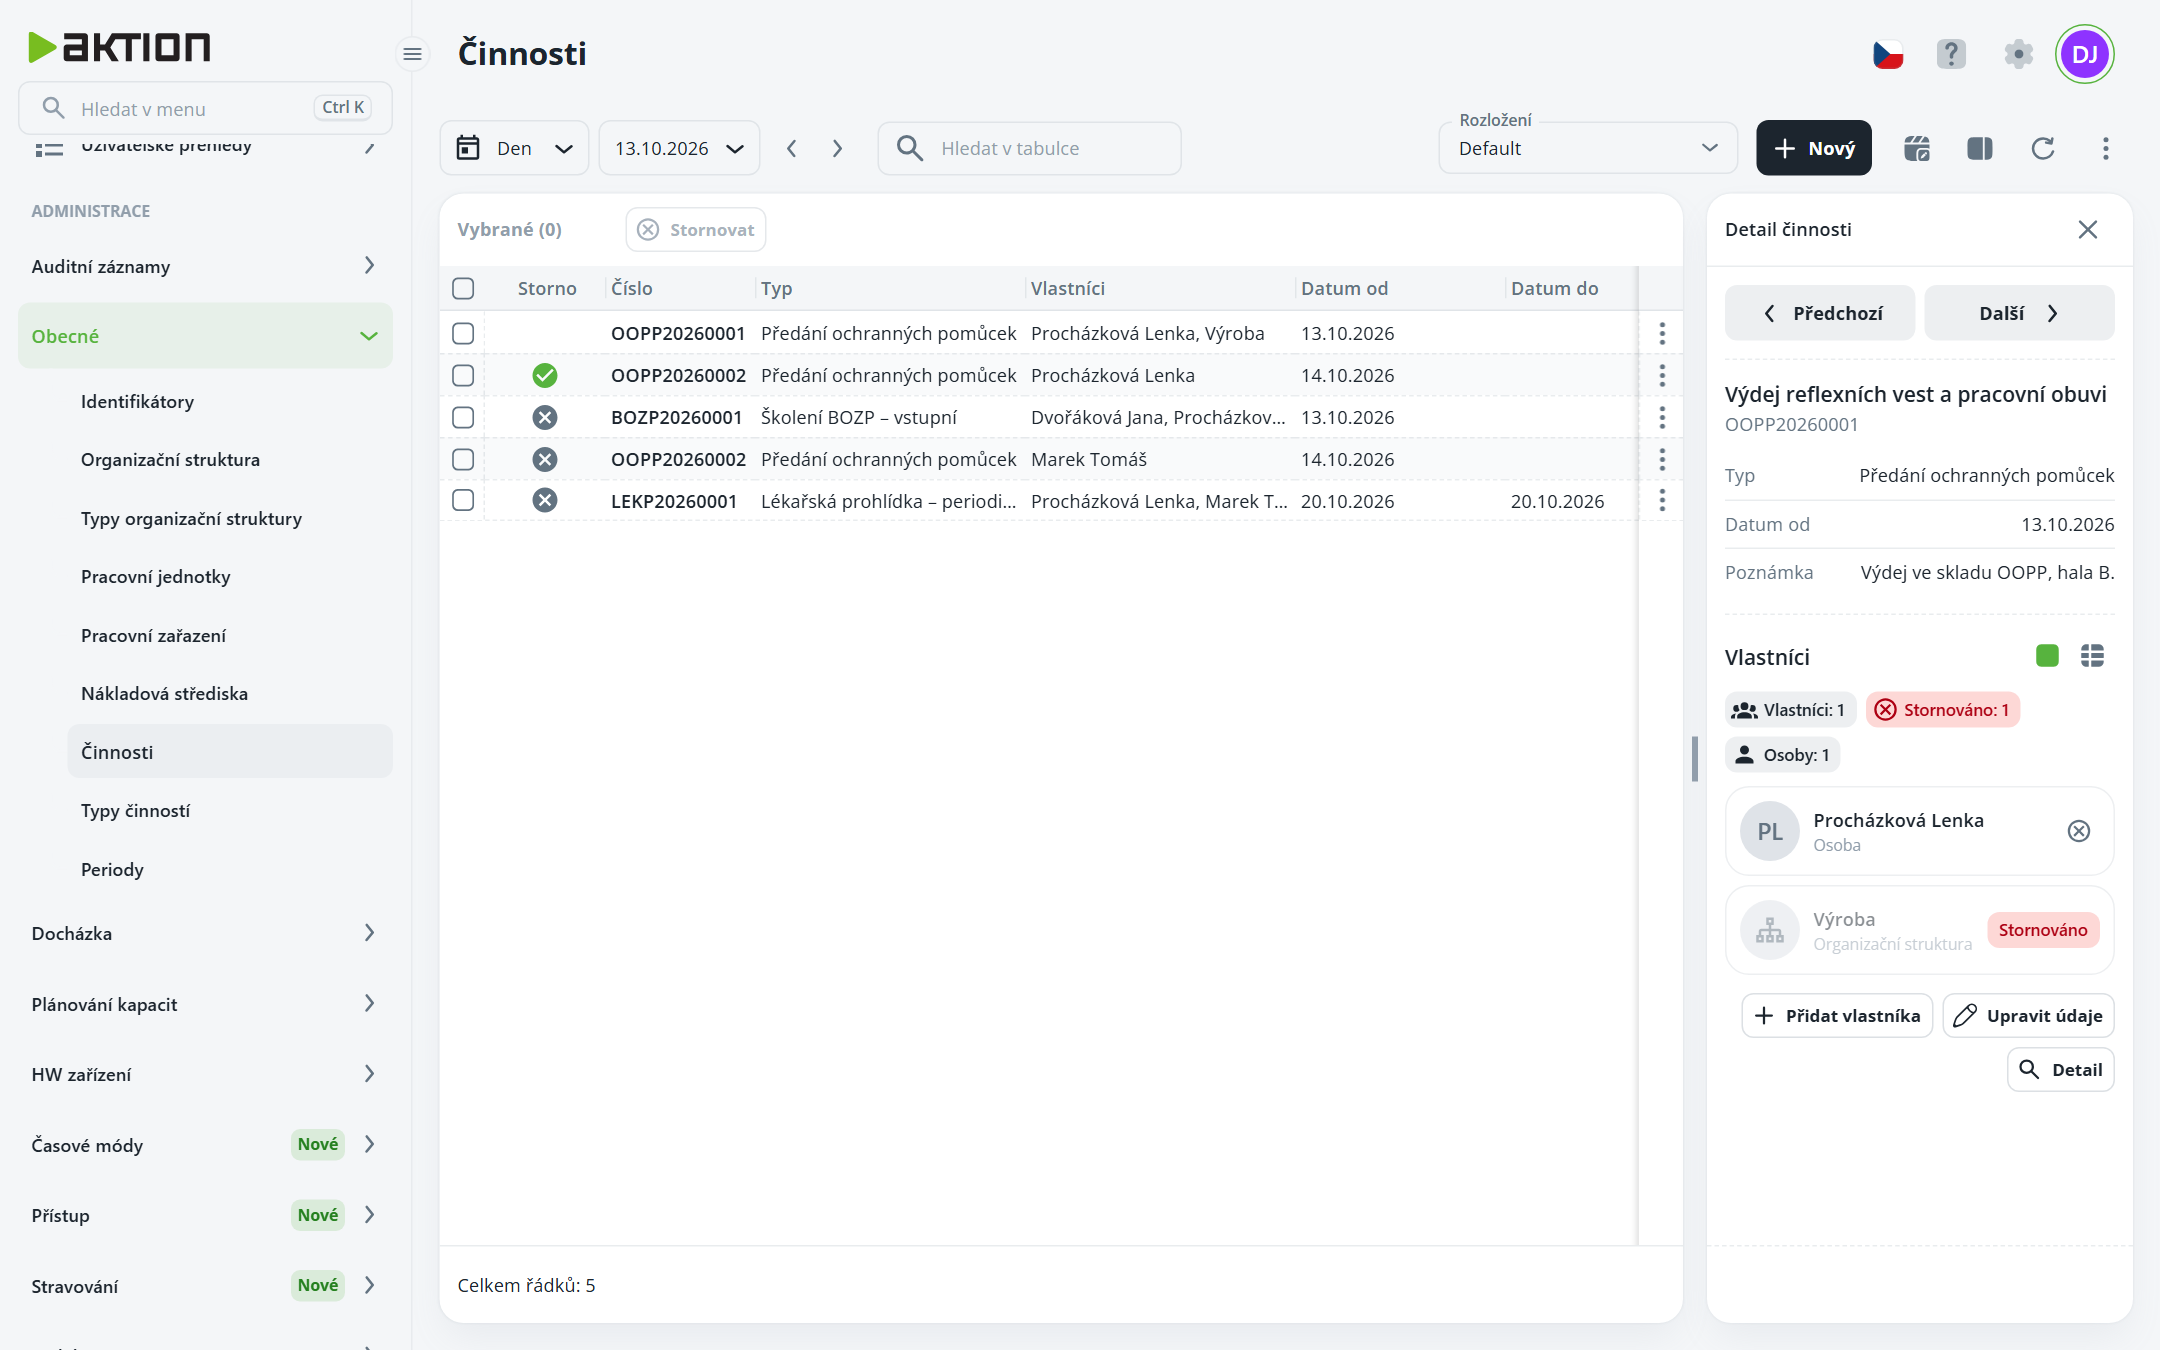Open help question mark icon

(x=1951, y=54)
